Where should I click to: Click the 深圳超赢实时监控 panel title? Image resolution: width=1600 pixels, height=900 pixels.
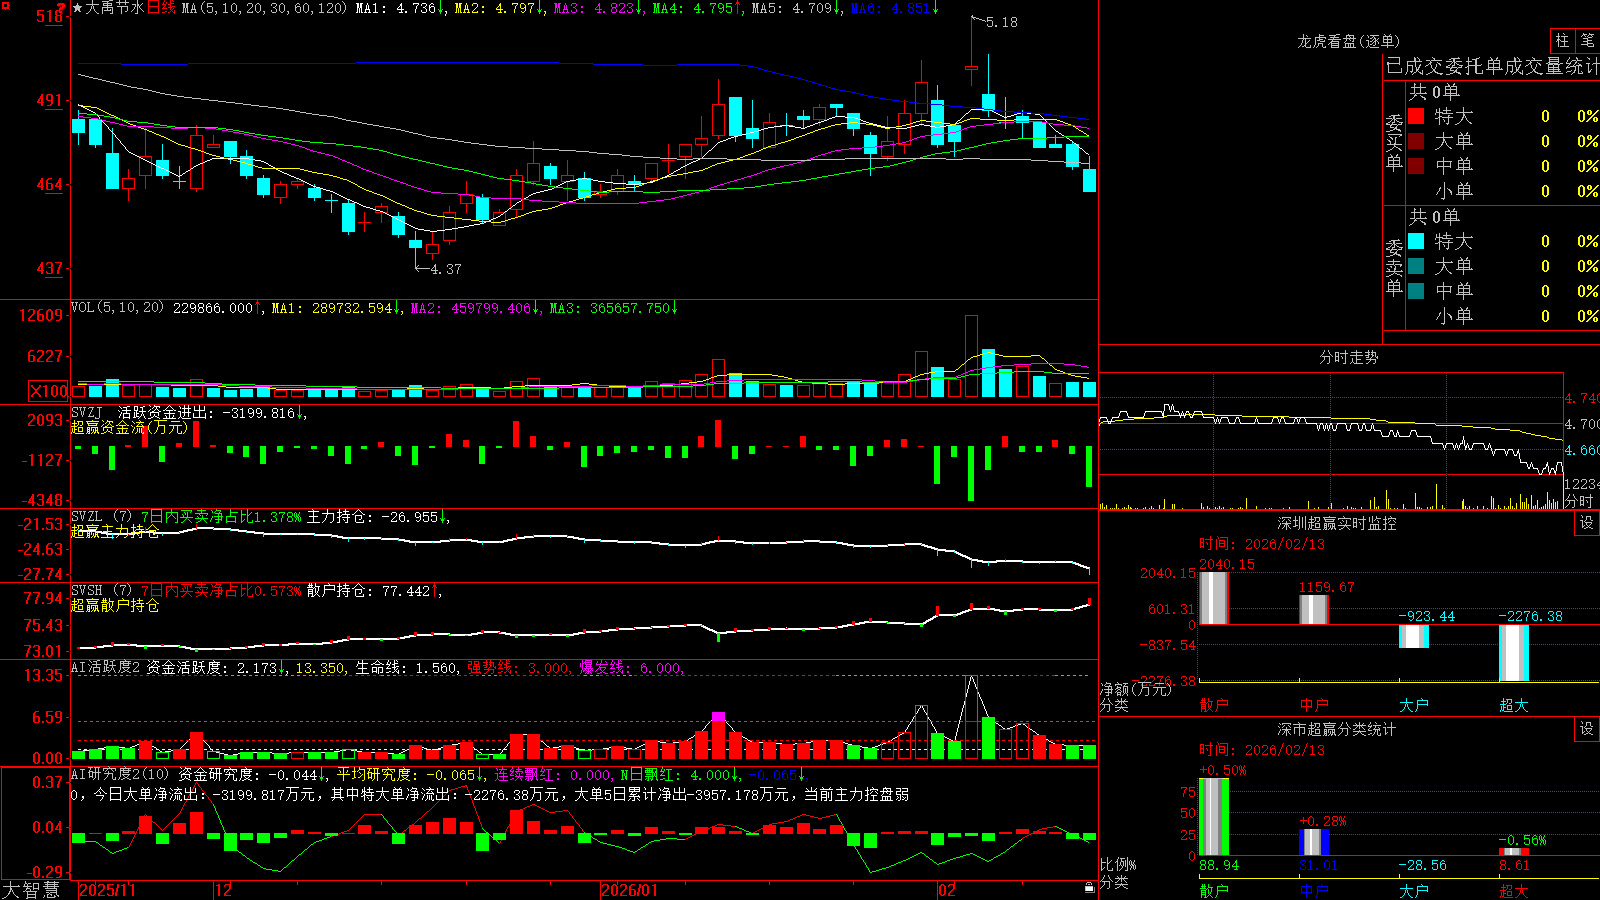point(1337,523)
